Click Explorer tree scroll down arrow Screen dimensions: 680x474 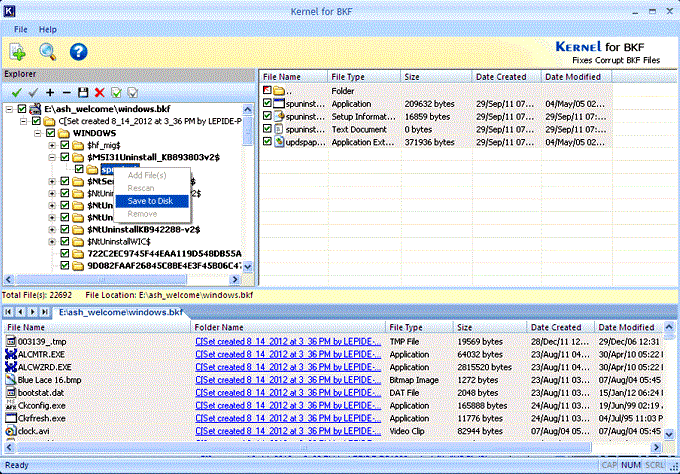pyautogui.click(x=248, y=267)
